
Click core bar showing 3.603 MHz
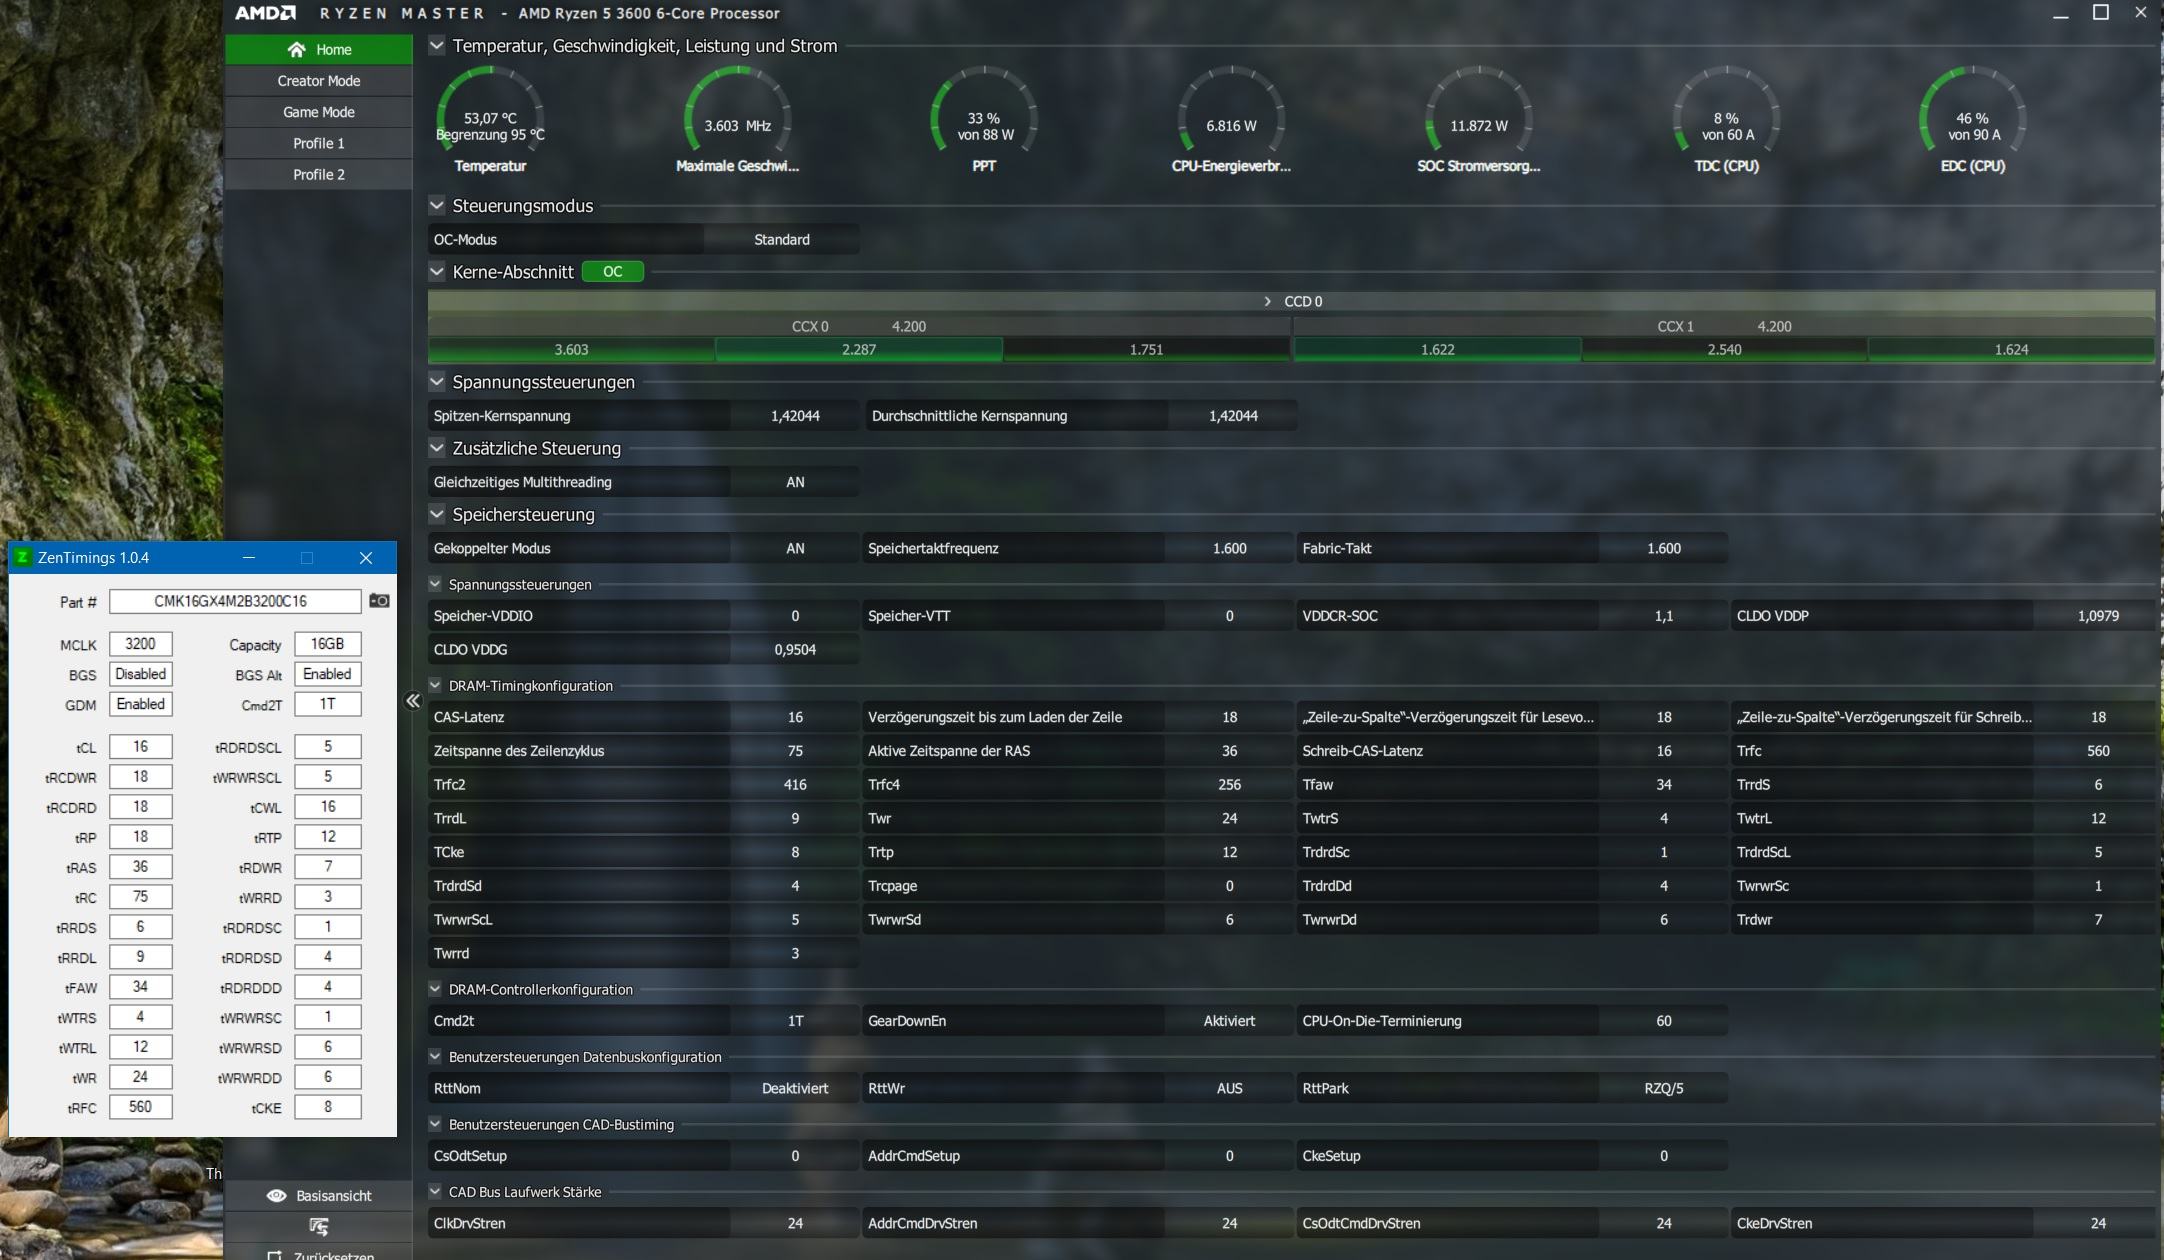571,350
